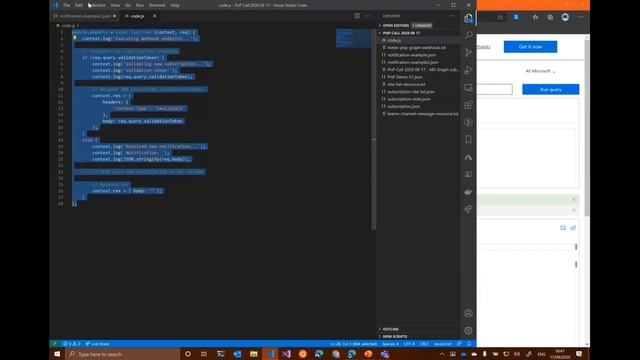640x360 pixels.
Task: Click the editor minimap preview
Action: tap(353, 38)
